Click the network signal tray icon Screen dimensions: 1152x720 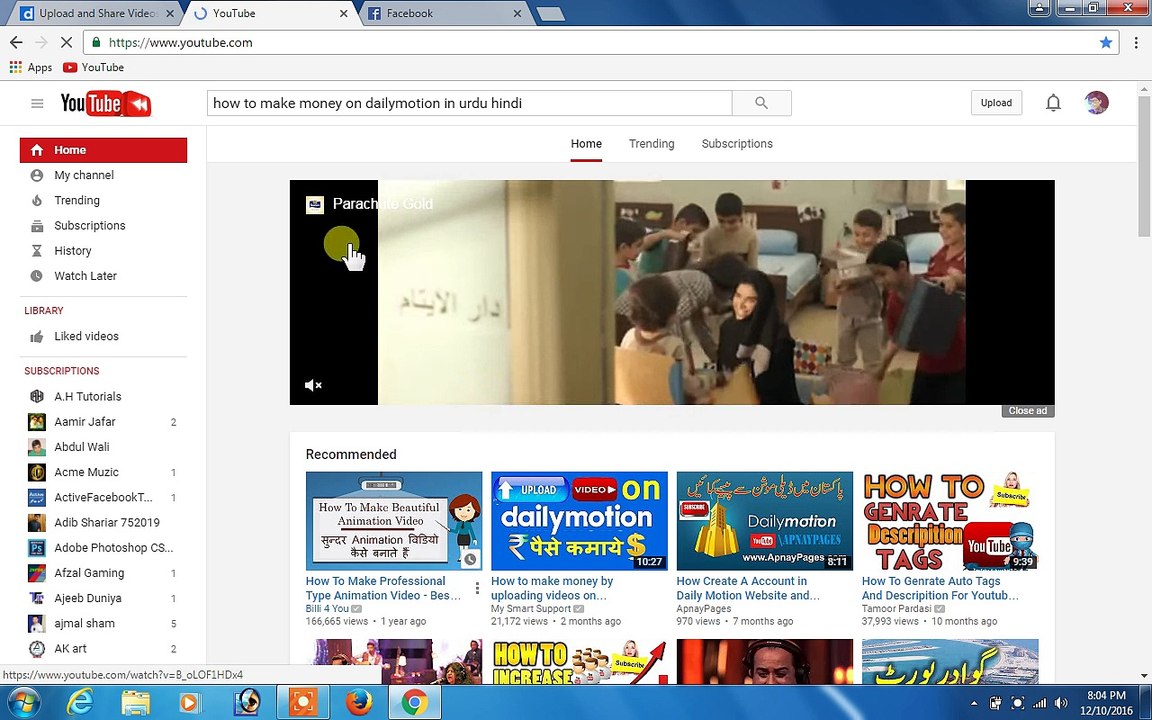pyautogui.click(x=1039, y=703)
